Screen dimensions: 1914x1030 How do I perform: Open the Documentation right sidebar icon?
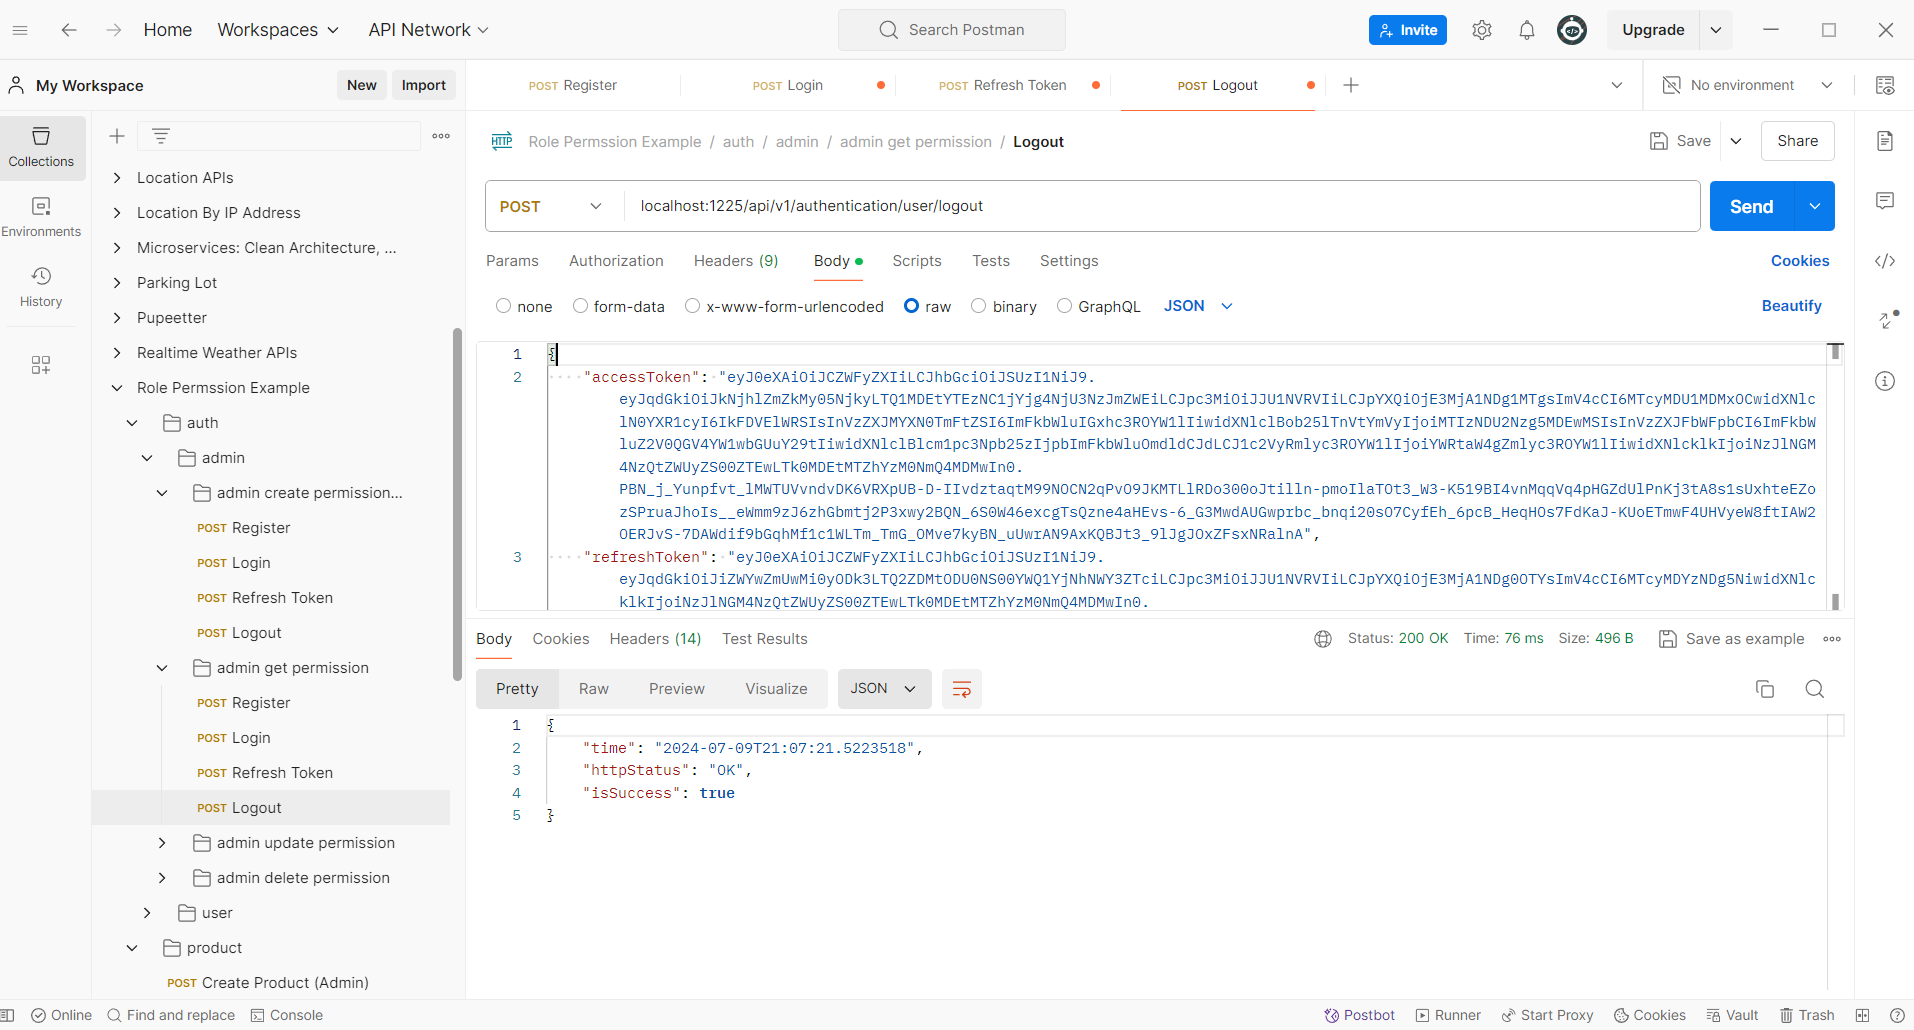tap(1885, 141)
